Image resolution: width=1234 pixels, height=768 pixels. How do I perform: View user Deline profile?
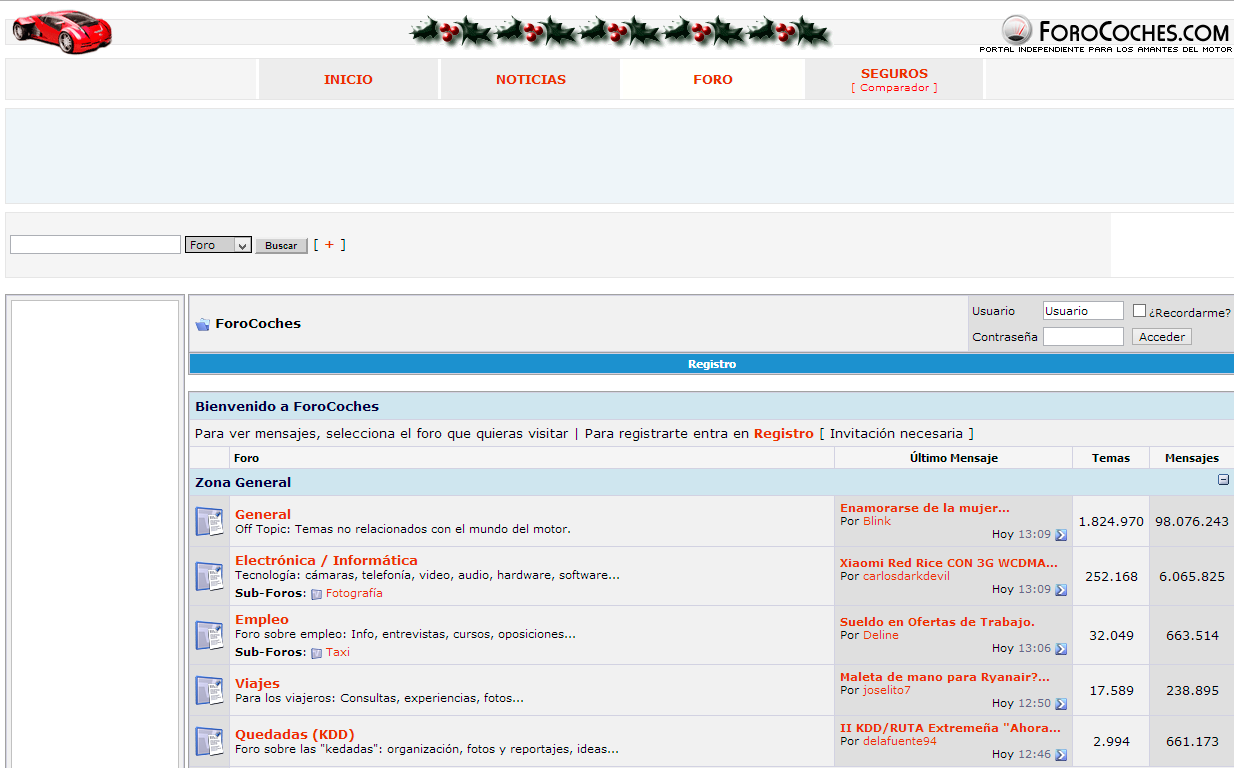[x=881, y=635]
